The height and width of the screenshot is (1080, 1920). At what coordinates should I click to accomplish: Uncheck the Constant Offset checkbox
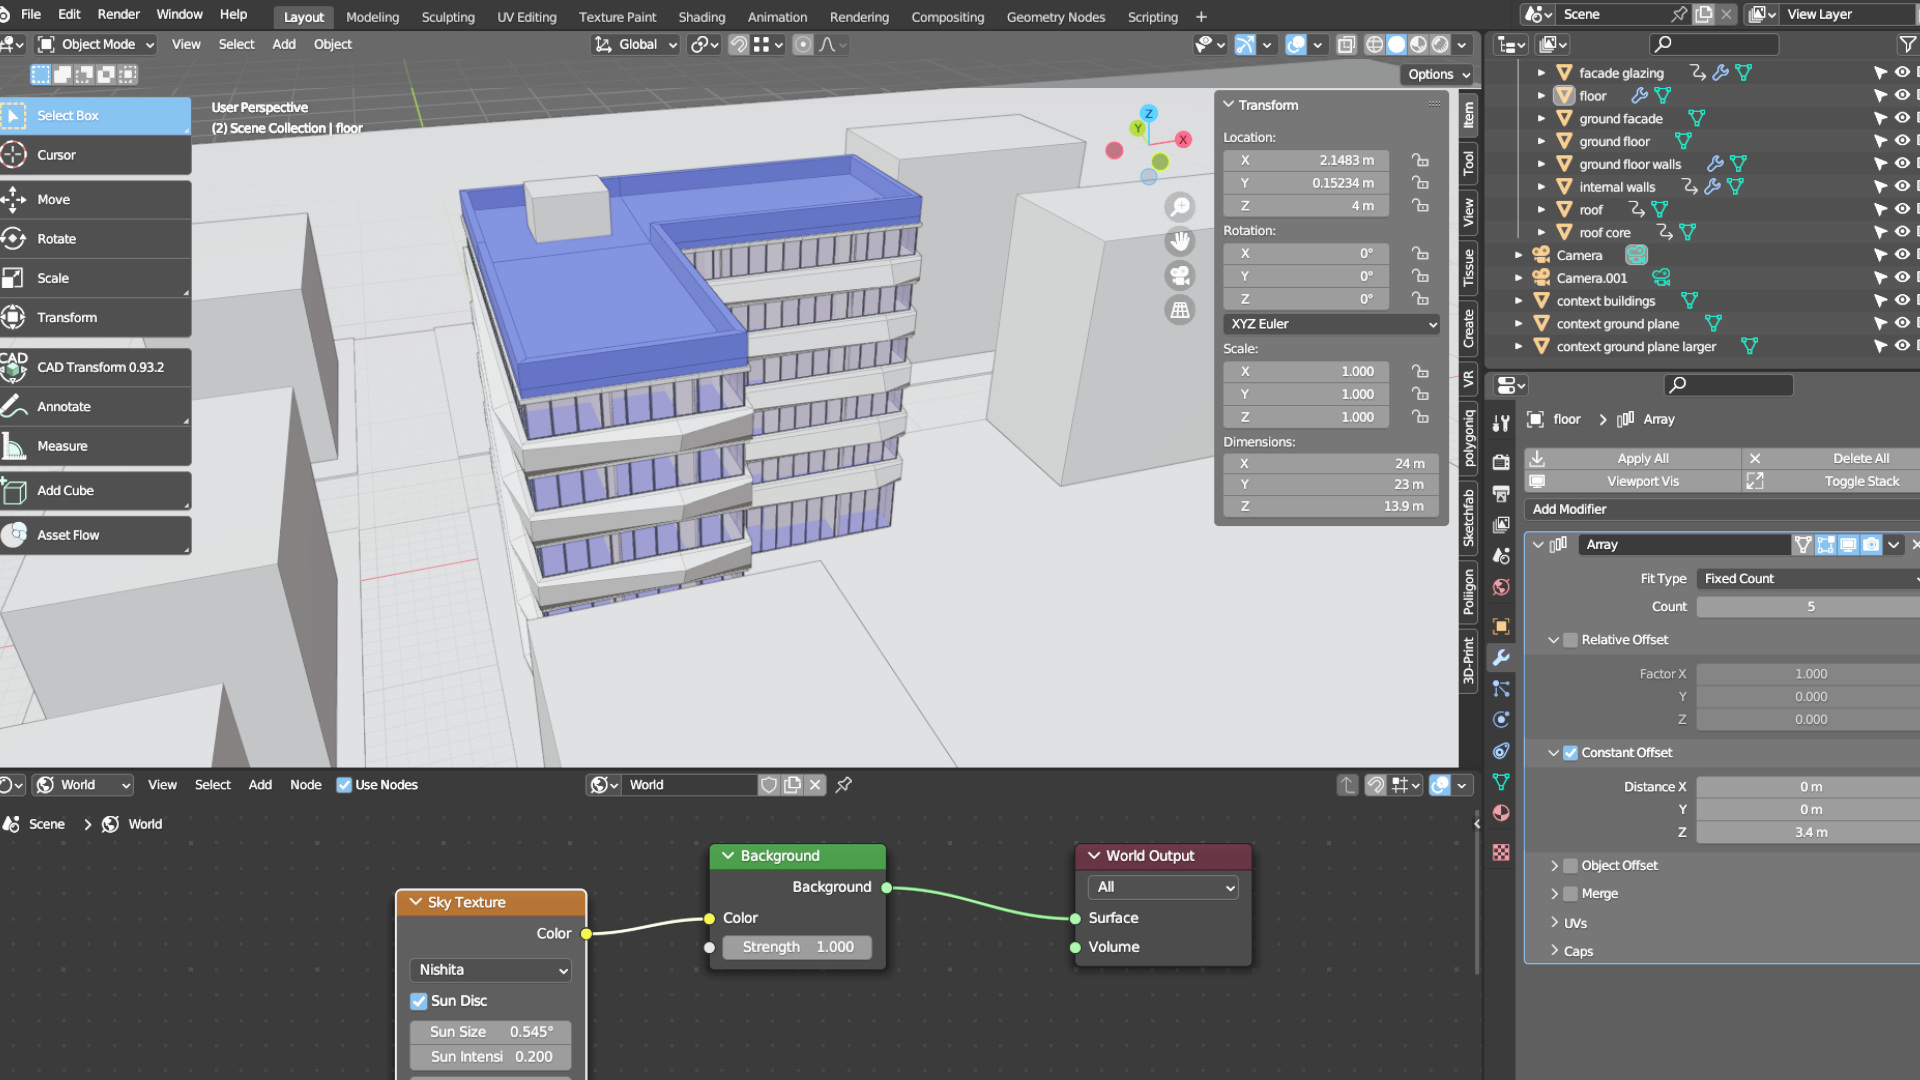click(1570, 752)
